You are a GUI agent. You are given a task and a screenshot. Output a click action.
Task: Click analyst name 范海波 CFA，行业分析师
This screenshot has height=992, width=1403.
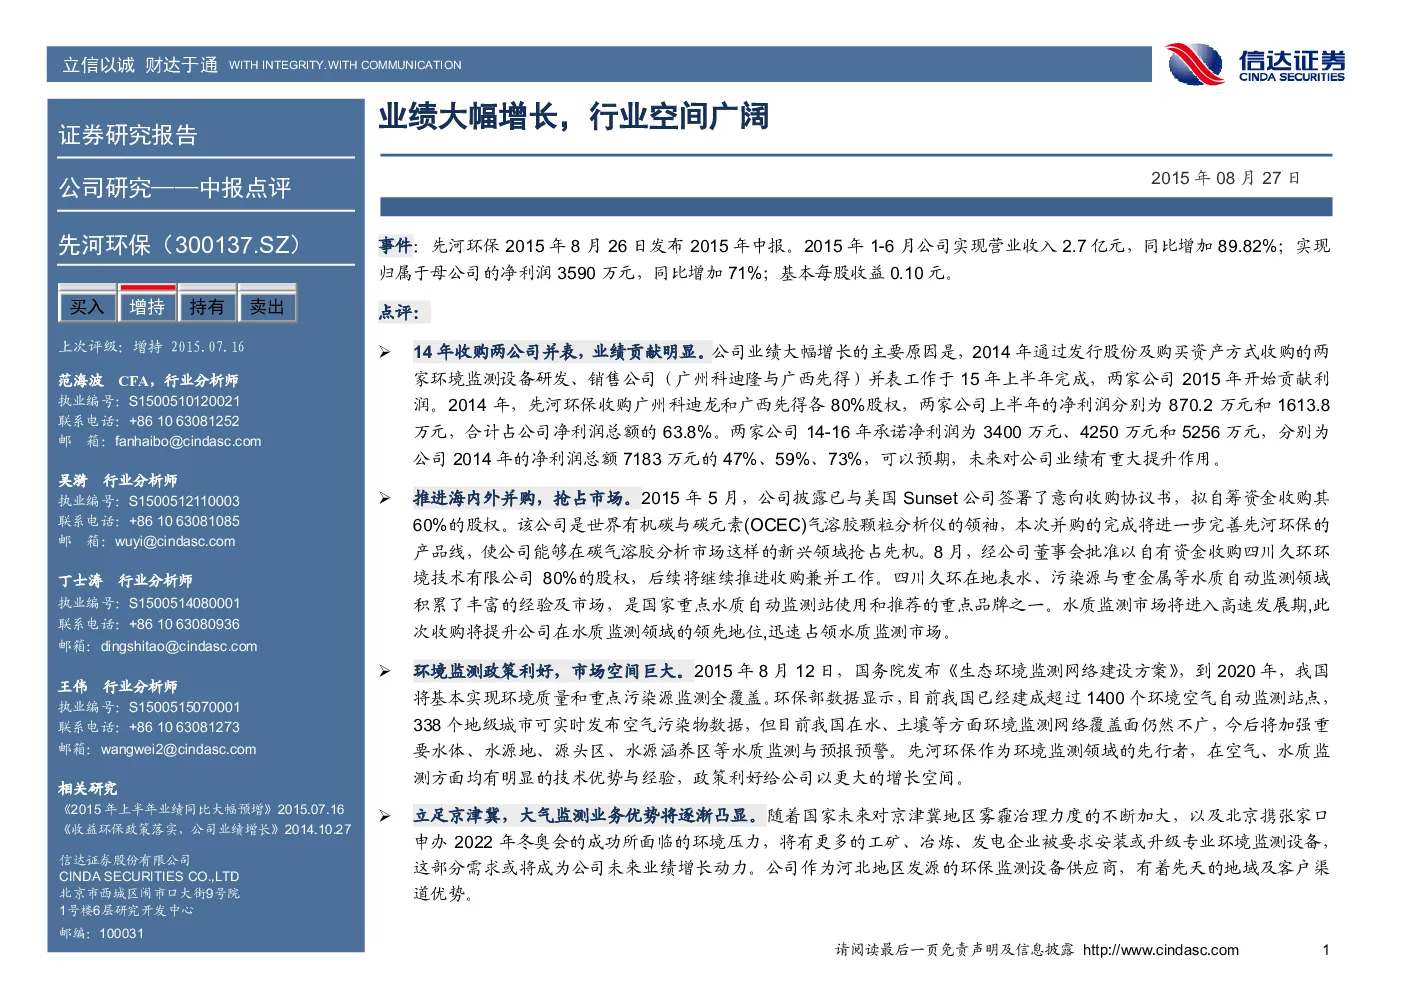(148, 380)
